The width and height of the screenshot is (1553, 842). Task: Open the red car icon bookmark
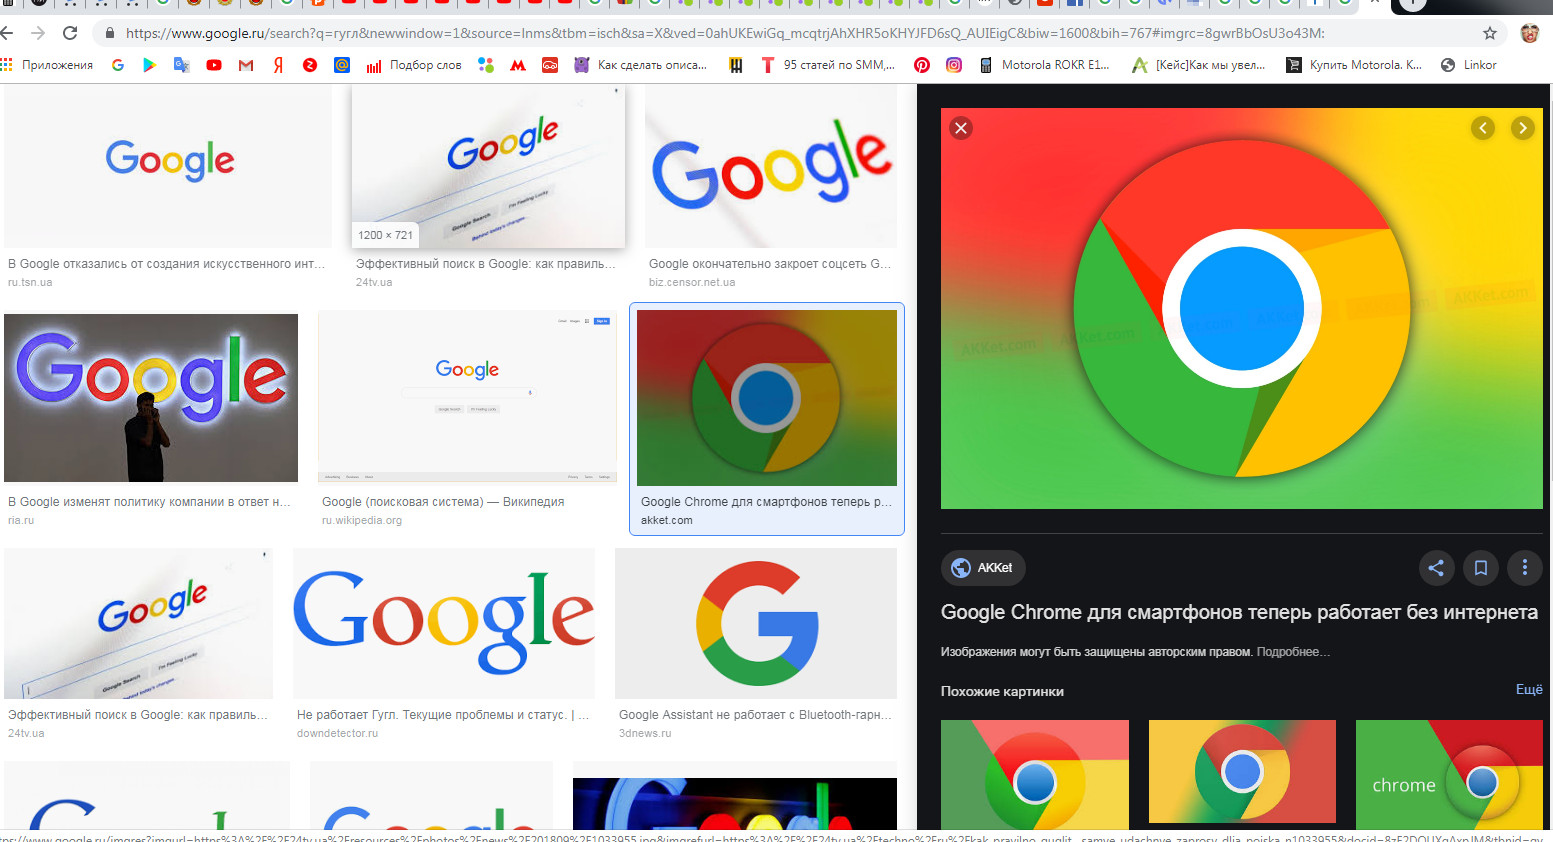coord(550,65)
